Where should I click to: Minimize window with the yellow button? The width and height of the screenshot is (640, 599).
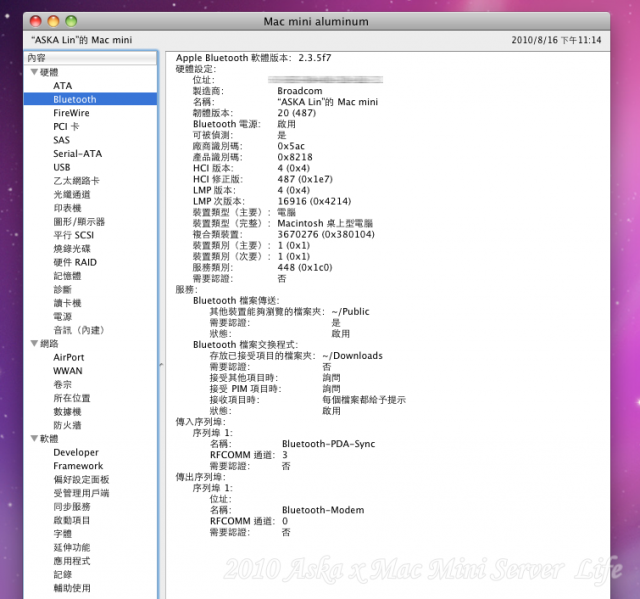coord(53,21)
